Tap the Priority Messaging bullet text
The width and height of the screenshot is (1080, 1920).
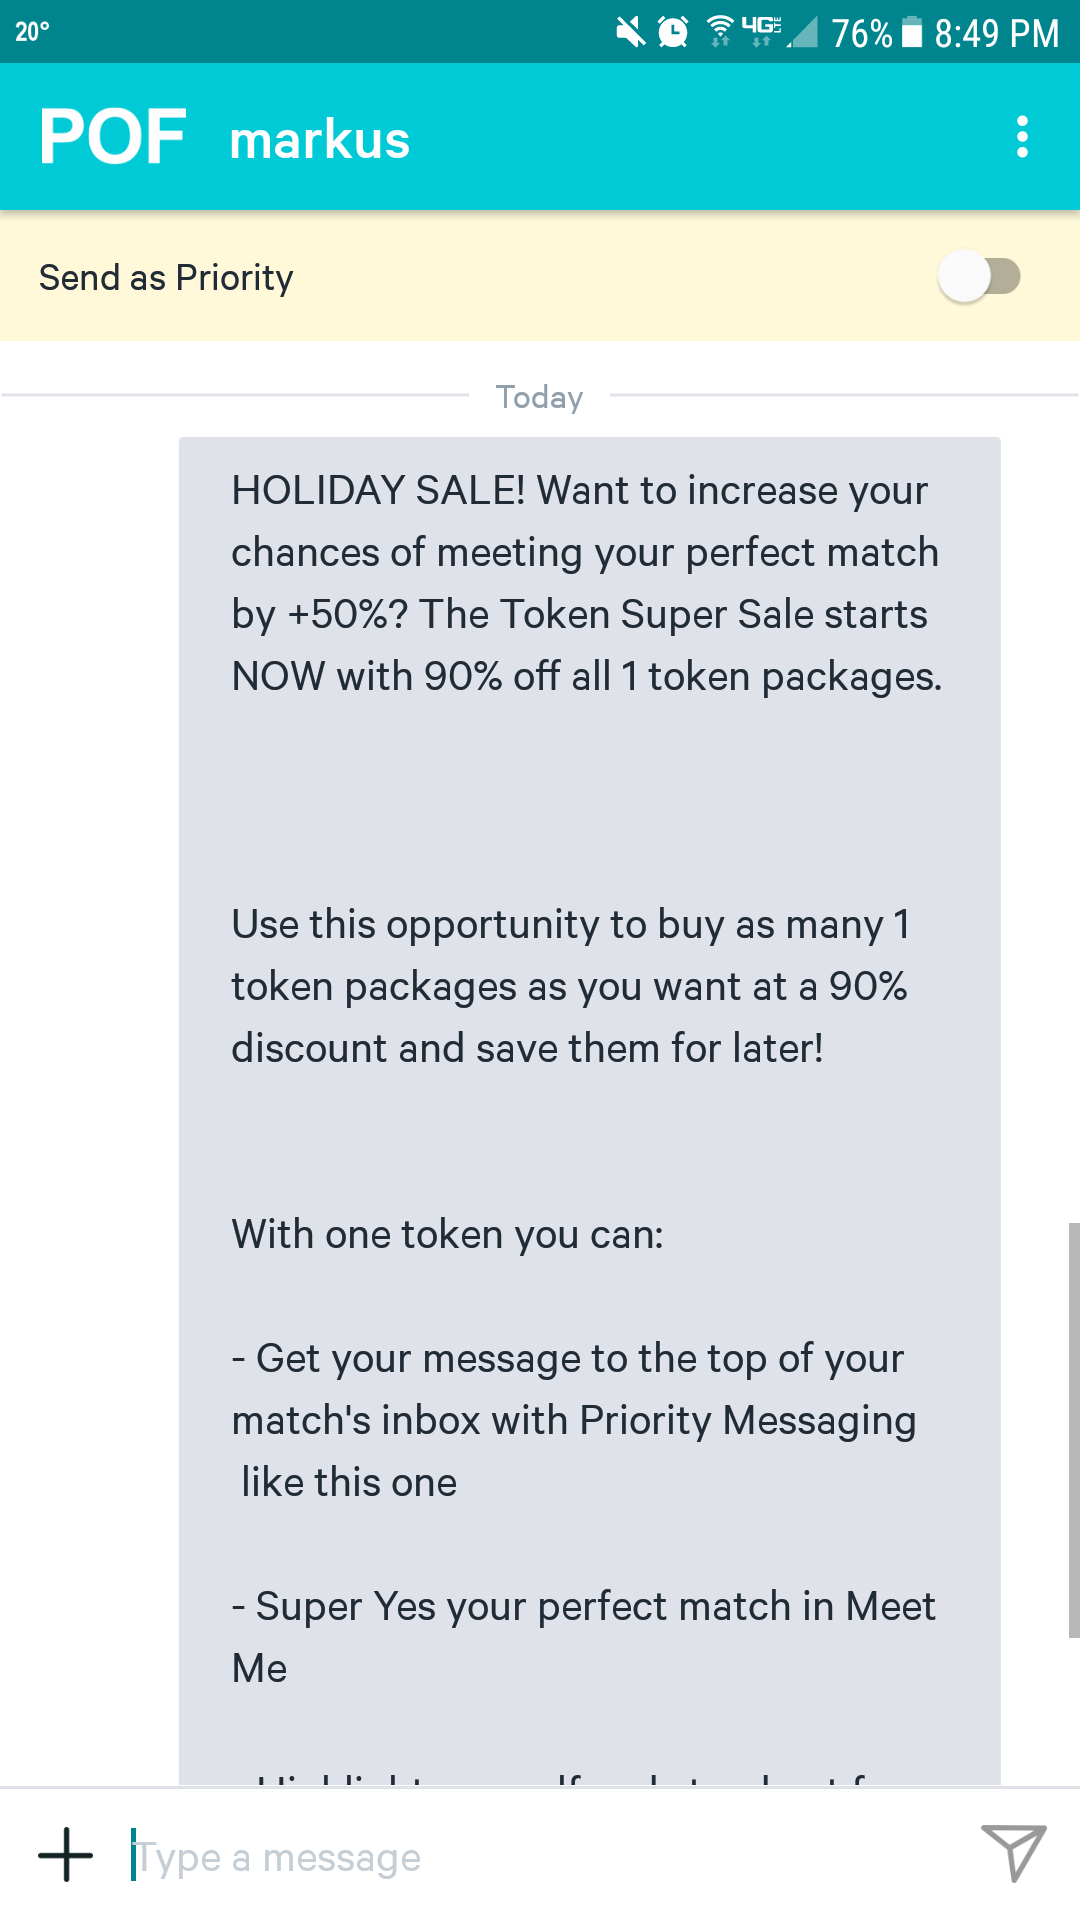pos(574,1420)
